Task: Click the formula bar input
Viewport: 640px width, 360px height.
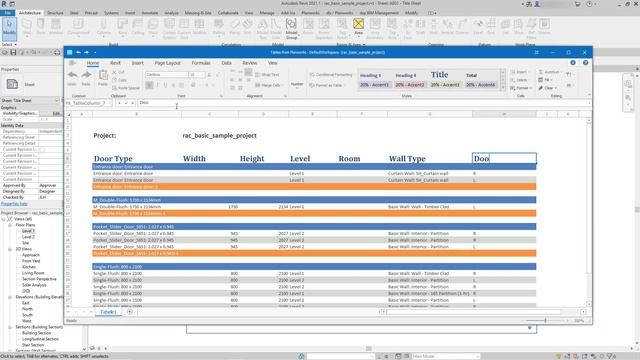Action: [363, 103]
